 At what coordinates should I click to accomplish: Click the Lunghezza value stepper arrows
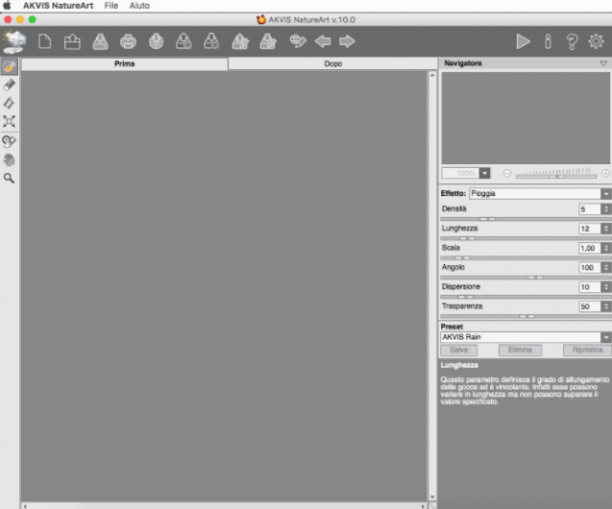coord(606,229)
